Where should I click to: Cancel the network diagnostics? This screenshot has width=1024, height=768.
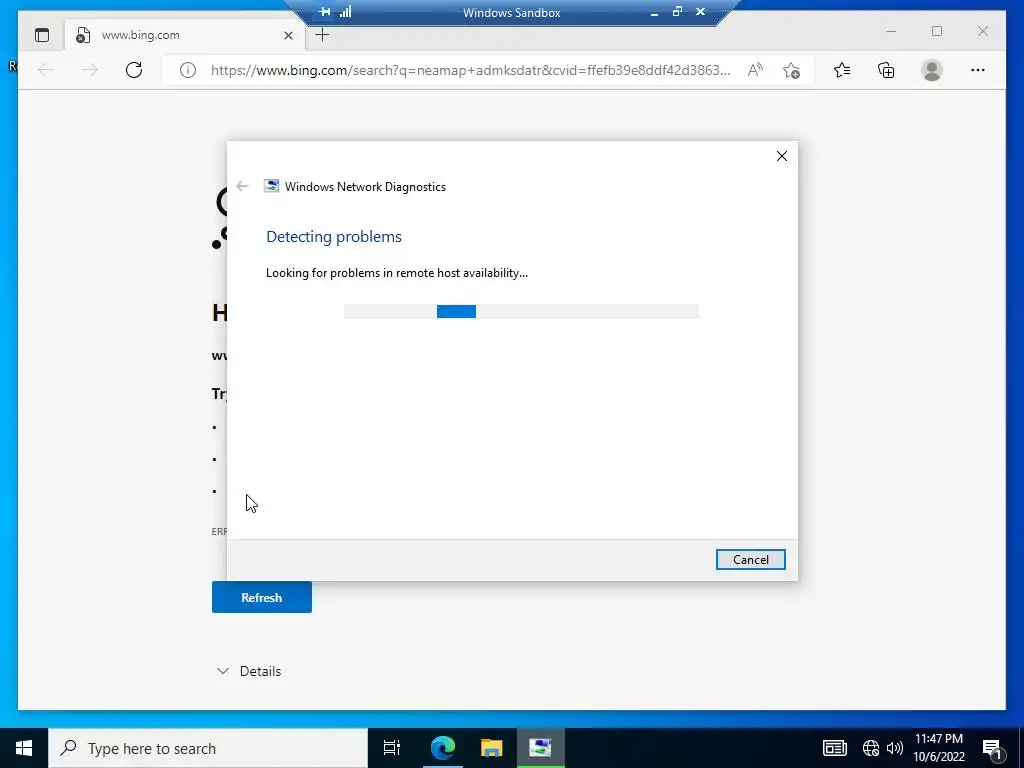pos(750,560)
